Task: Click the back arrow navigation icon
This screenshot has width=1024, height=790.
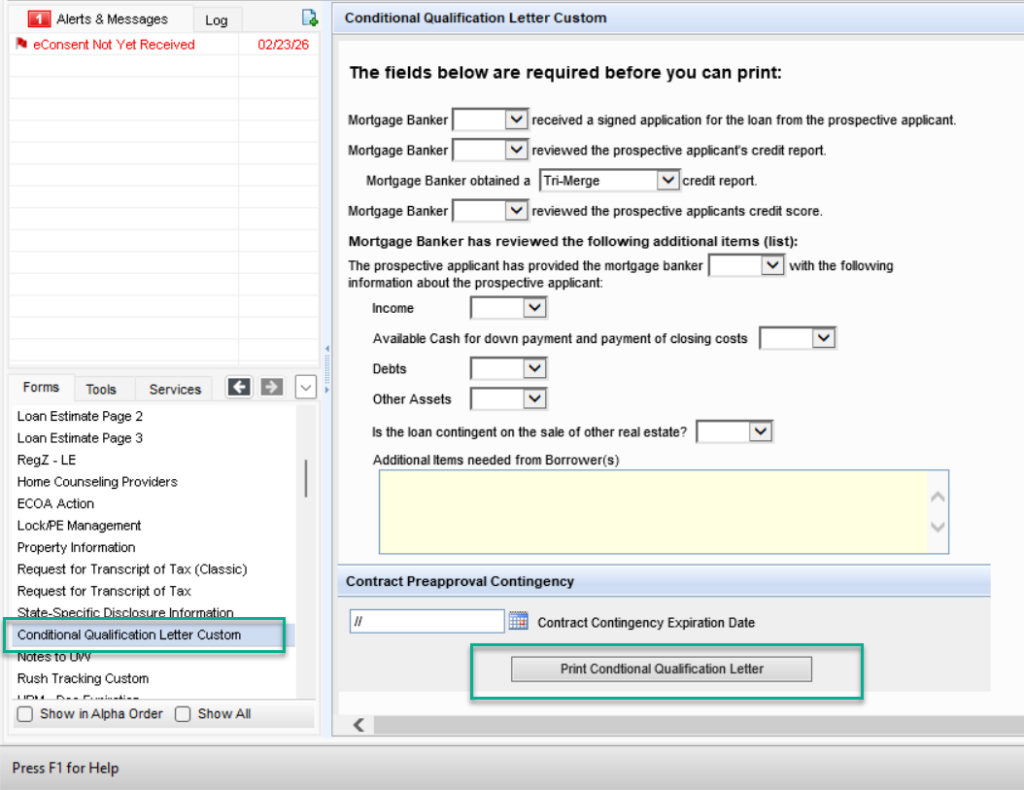Action: tap(239, 387)
